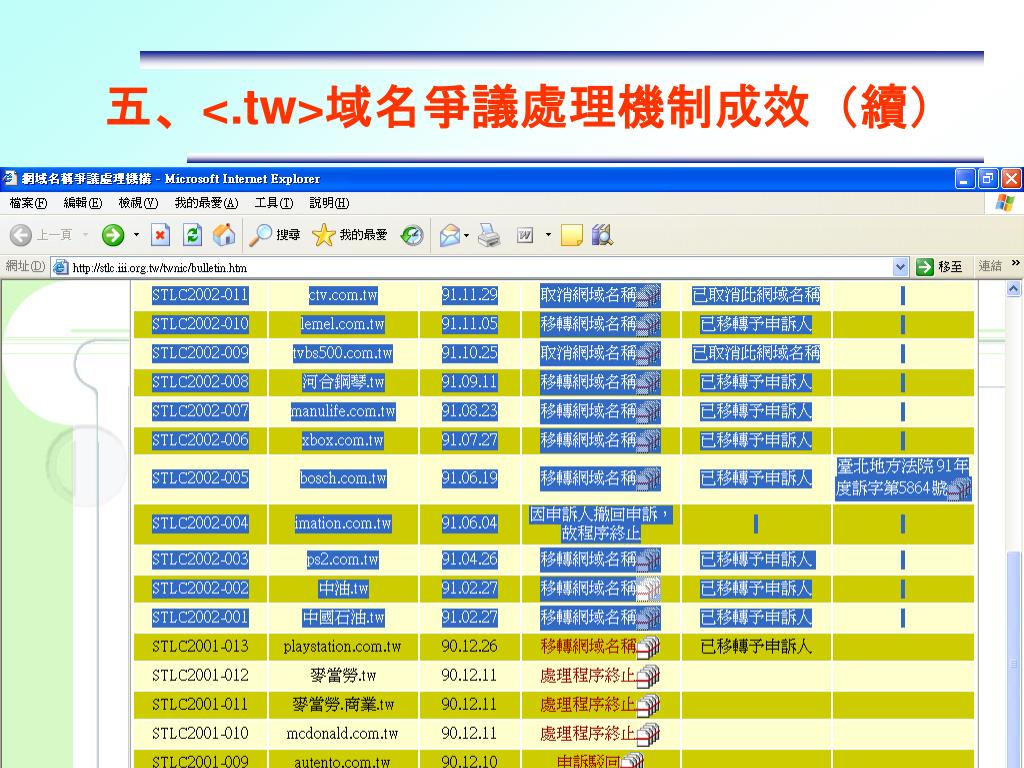Open document icon for playstation.com.tw decision

click(x=648, y=647)
